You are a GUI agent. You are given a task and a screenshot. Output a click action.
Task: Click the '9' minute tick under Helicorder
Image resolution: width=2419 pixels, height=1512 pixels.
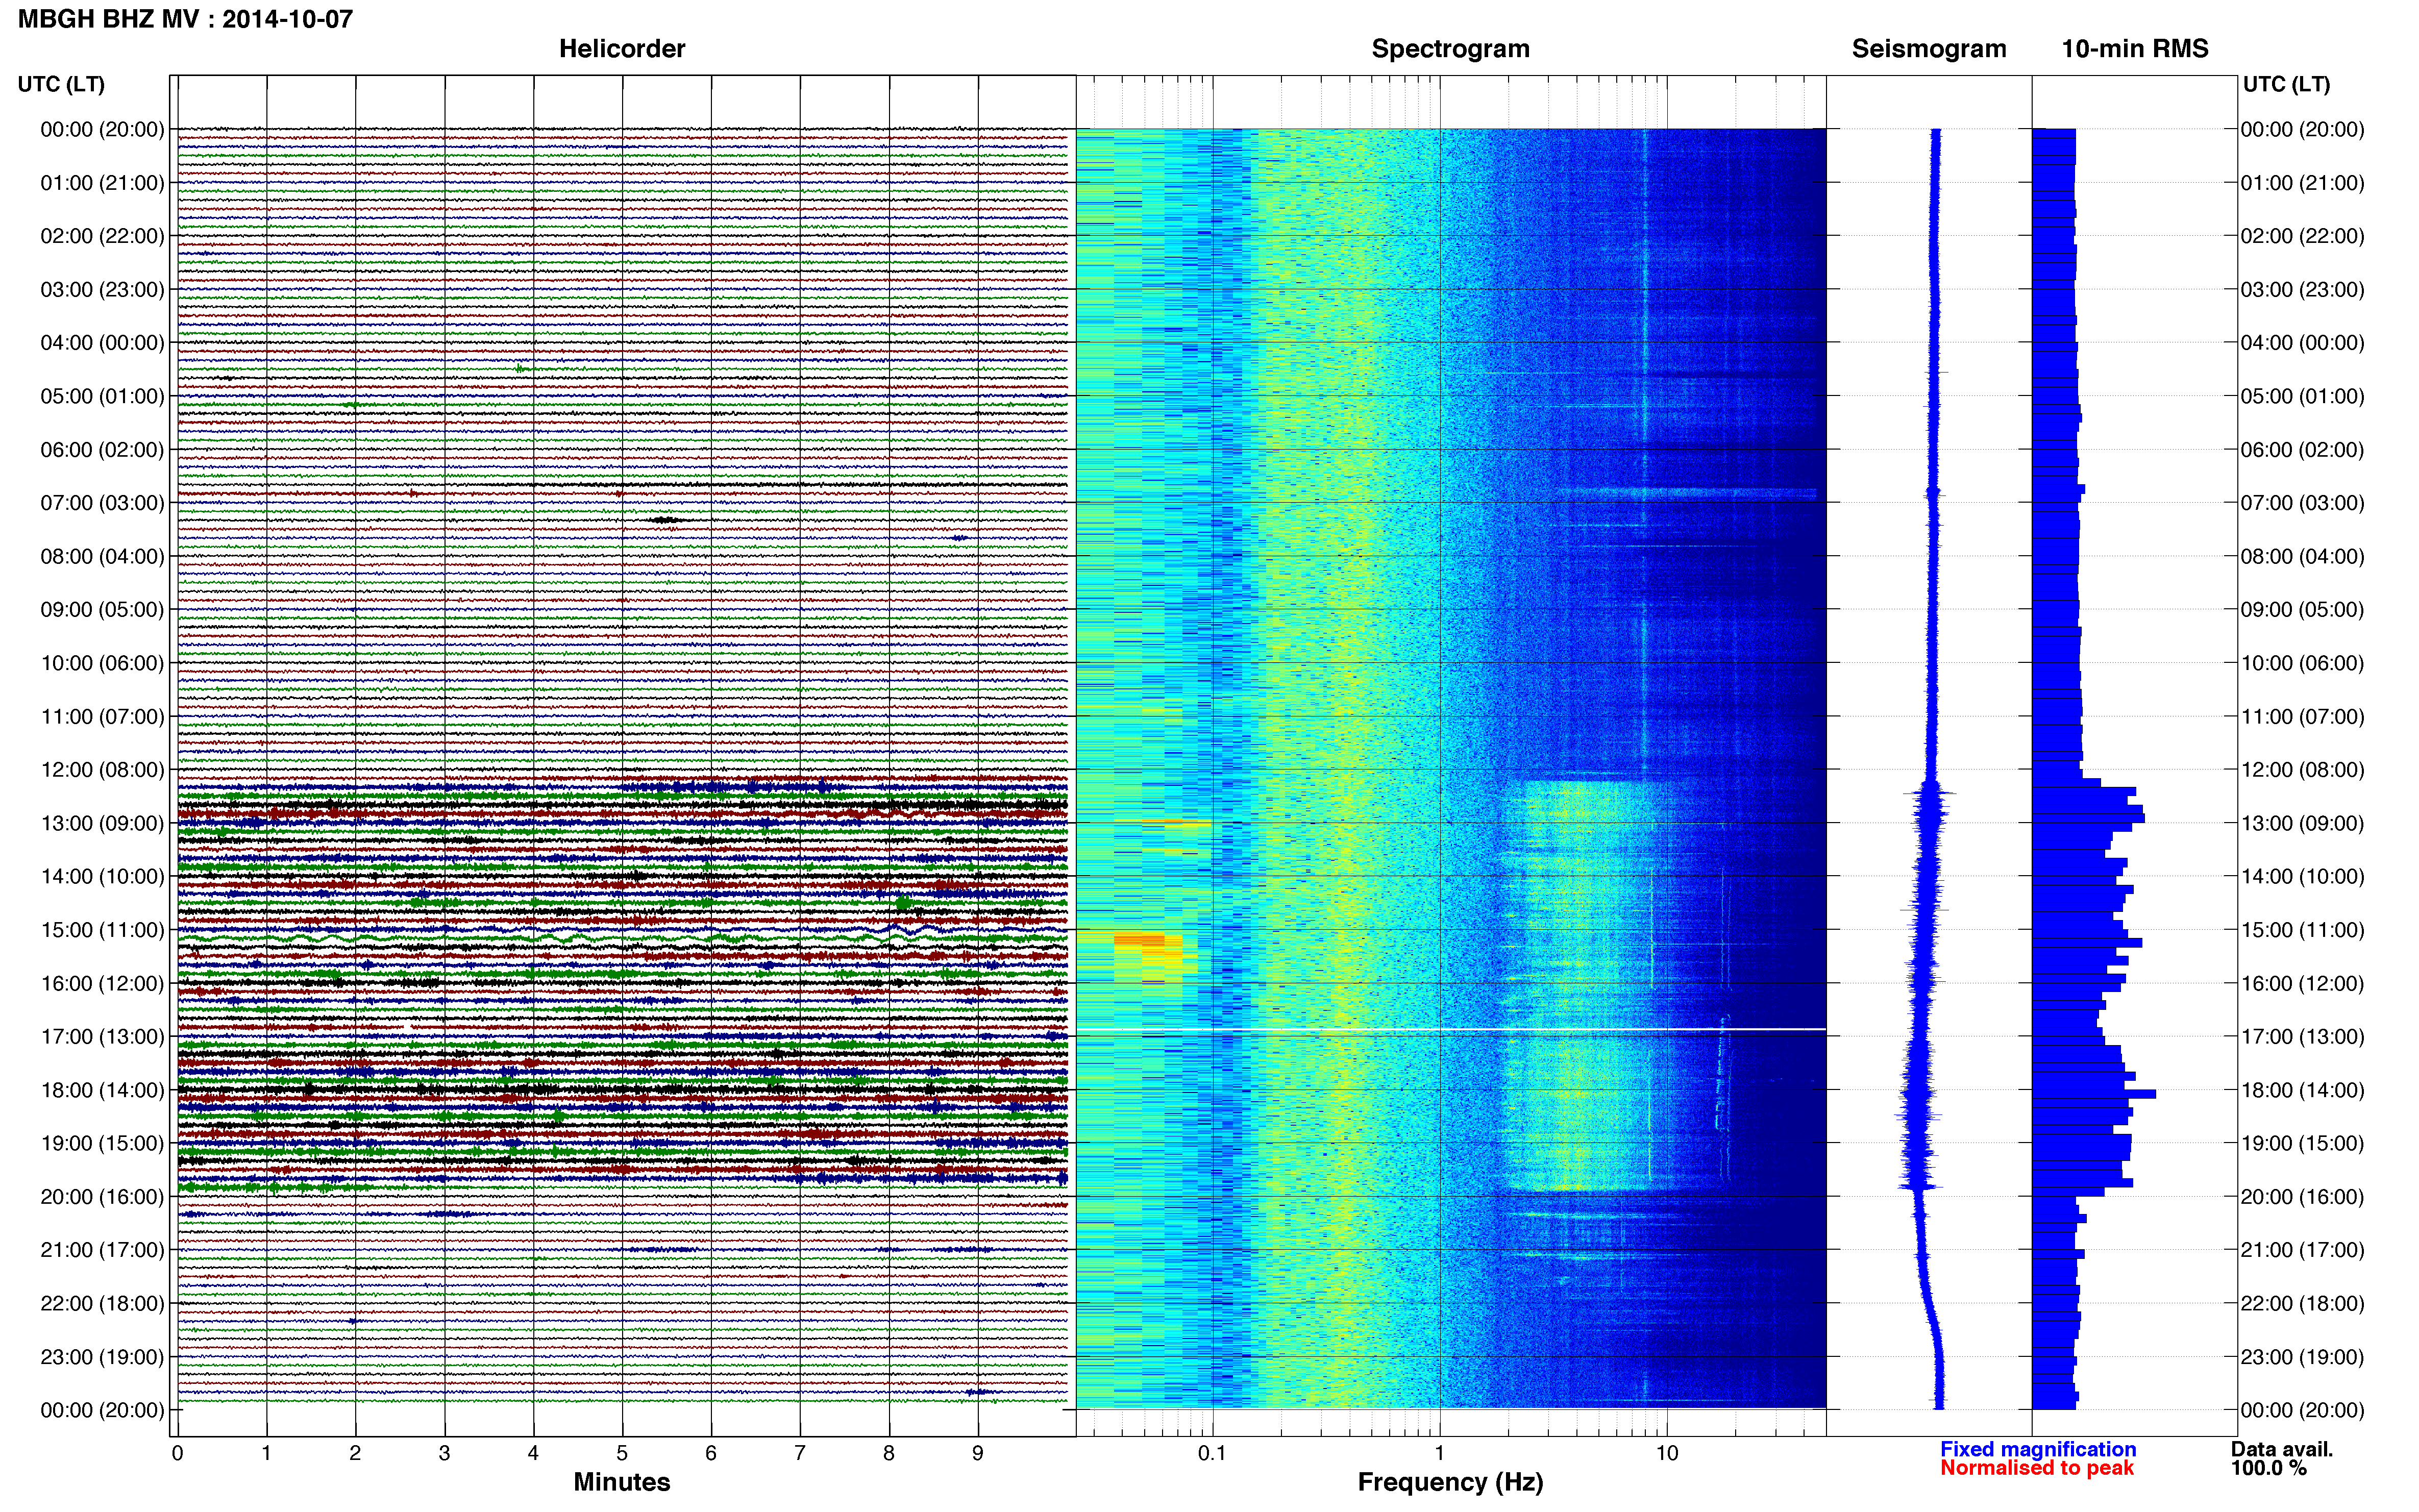(978, 1453)
